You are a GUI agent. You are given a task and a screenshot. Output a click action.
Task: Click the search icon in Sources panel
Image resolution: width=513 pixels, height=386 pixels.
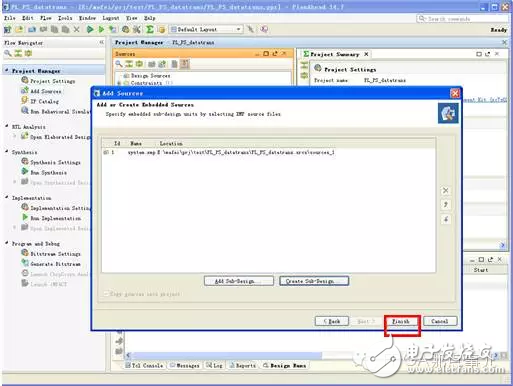119,64
